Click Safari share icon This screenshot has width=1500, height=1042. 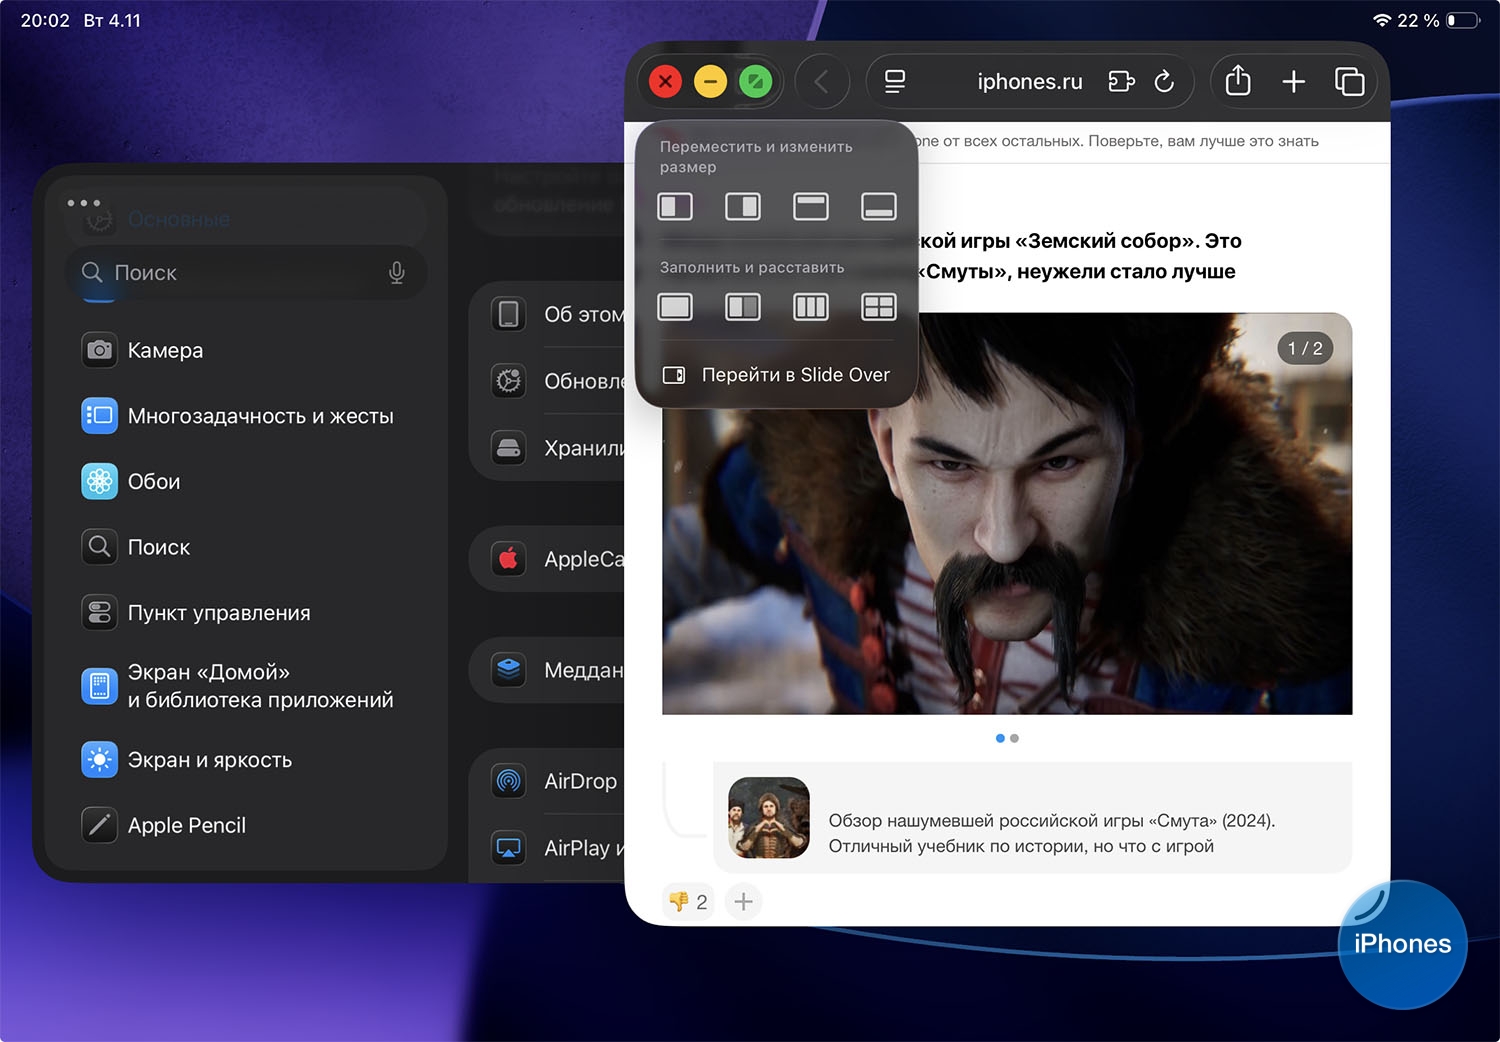[x=1238, y=81]
